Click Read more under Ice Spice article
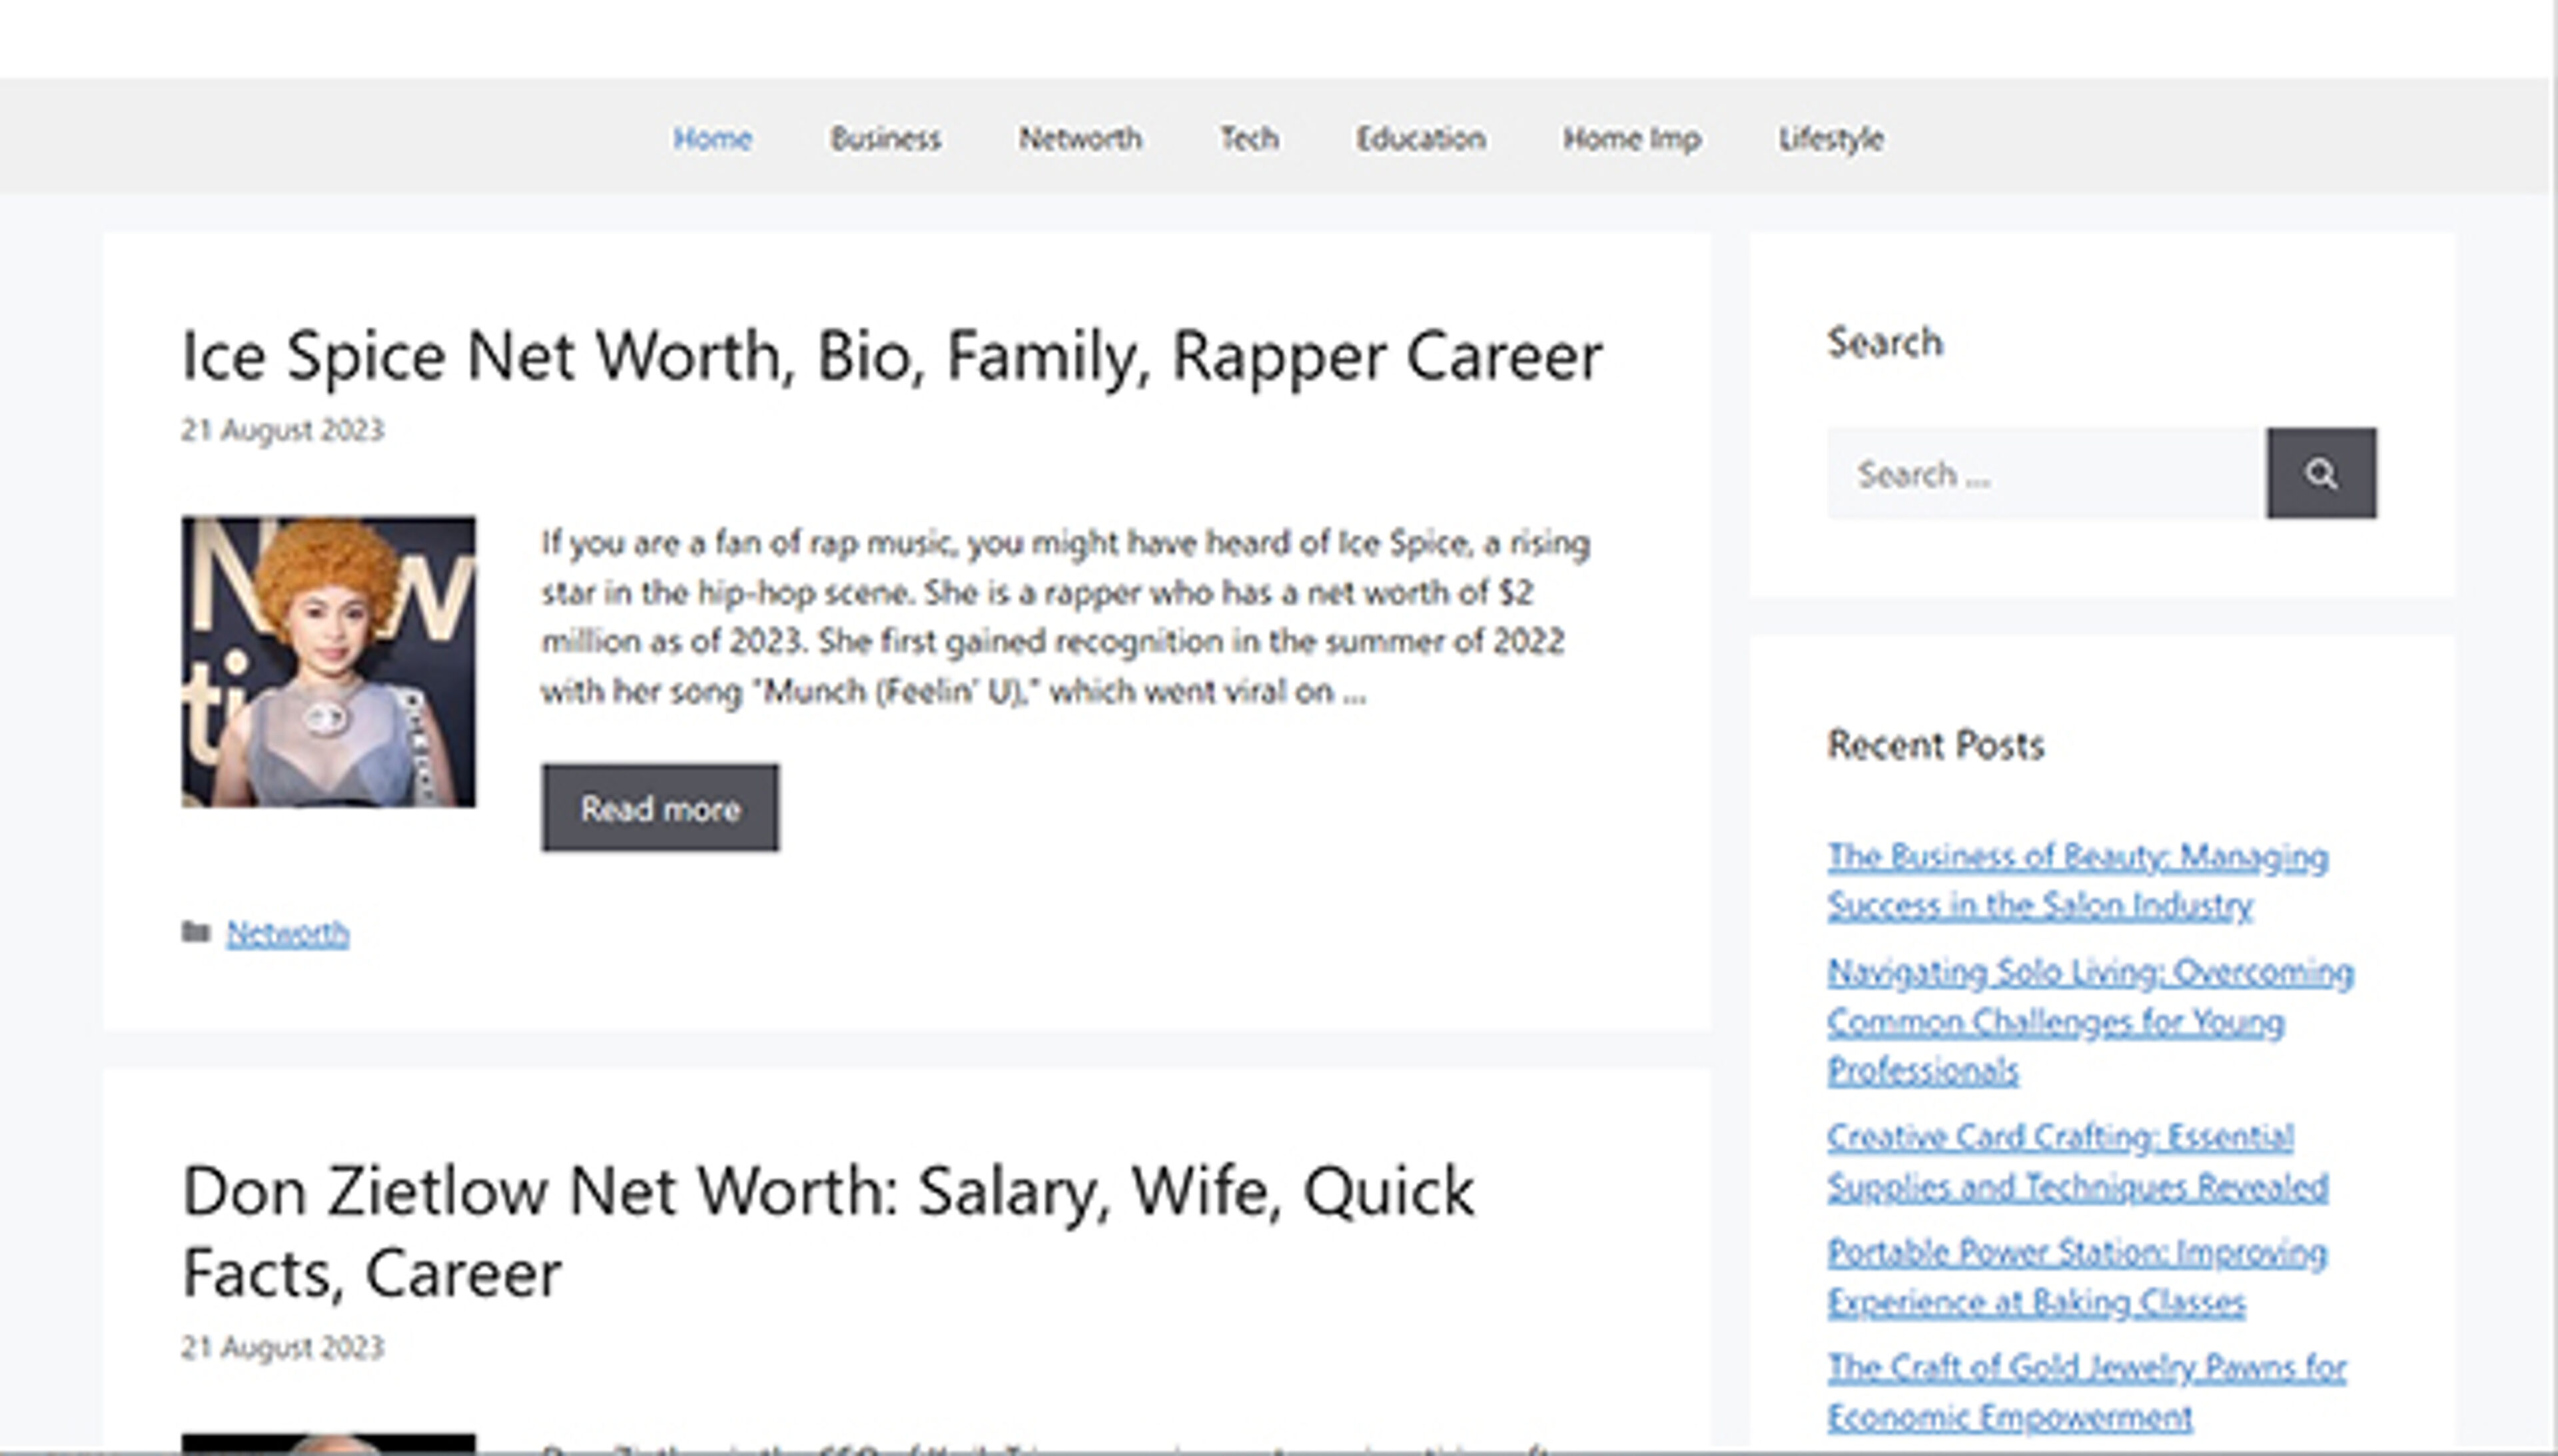The height and width of the screenshot is (1456, 2558). pyautogui.click(x=660, y=808)
